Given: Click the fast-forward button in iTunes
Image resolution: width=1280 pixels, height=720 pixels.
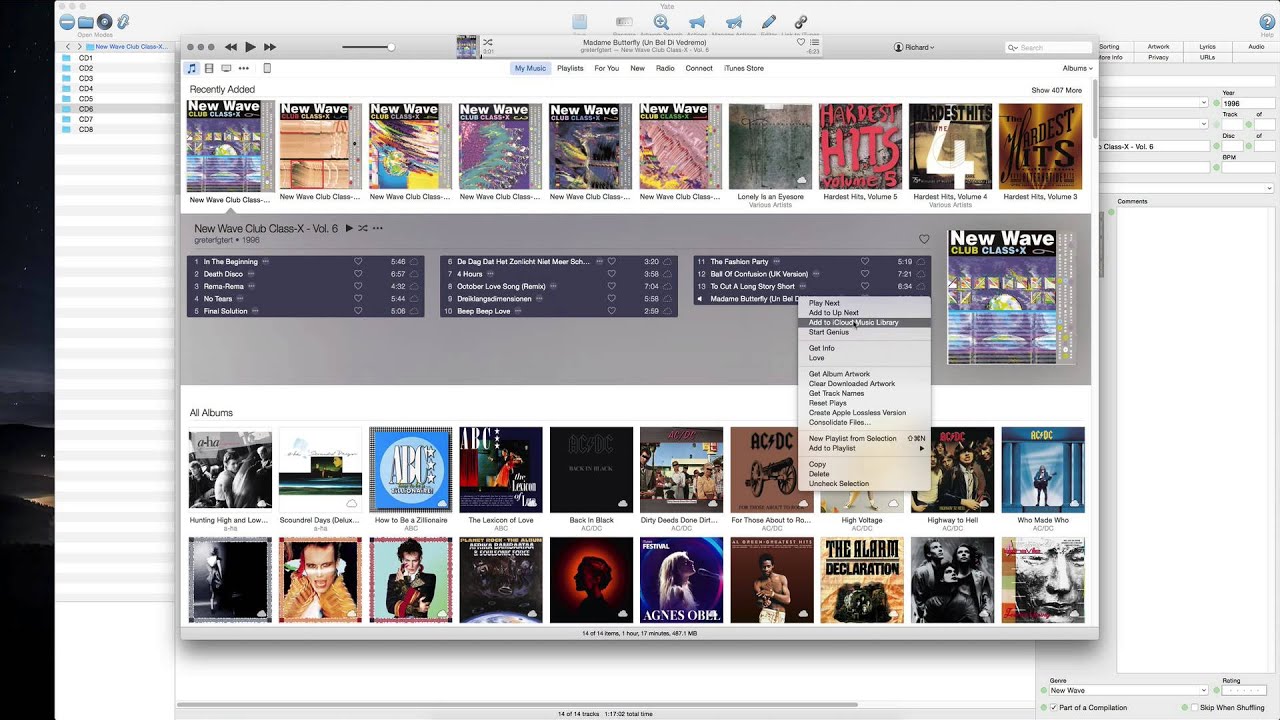Looking at the screenshot, I should pos(270,47).
